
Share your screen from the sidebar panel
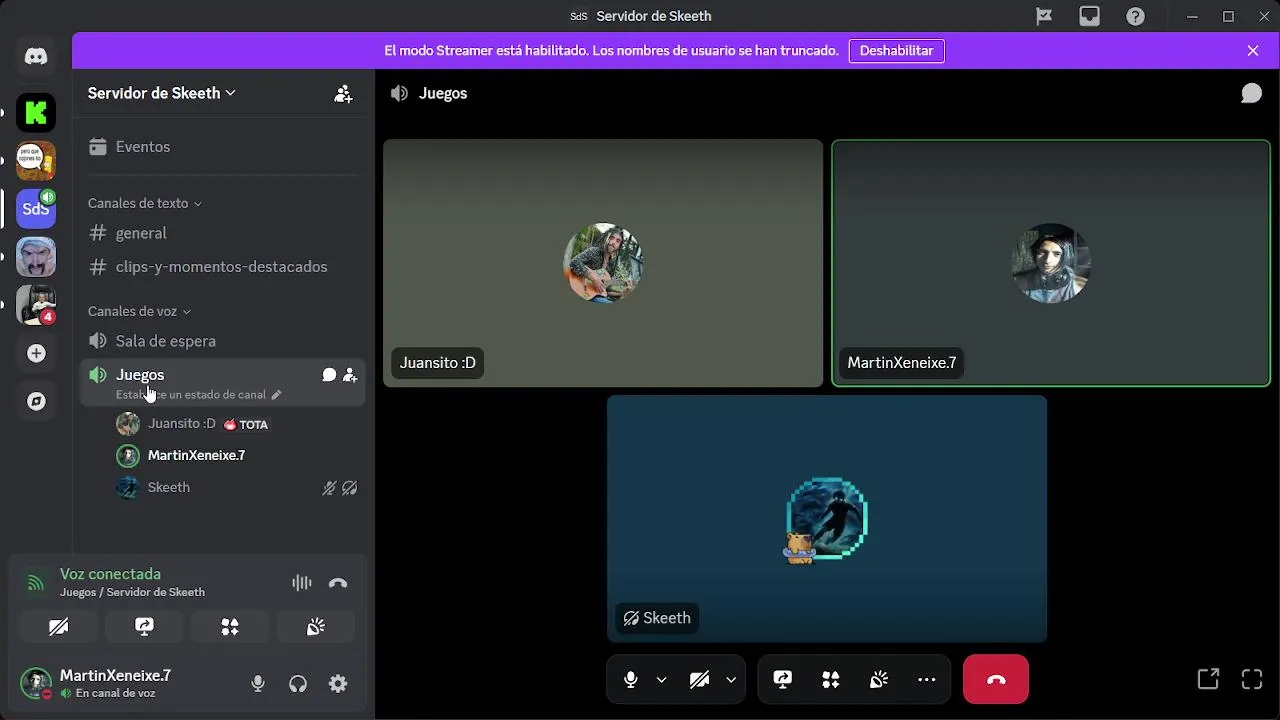coord(144,627)
